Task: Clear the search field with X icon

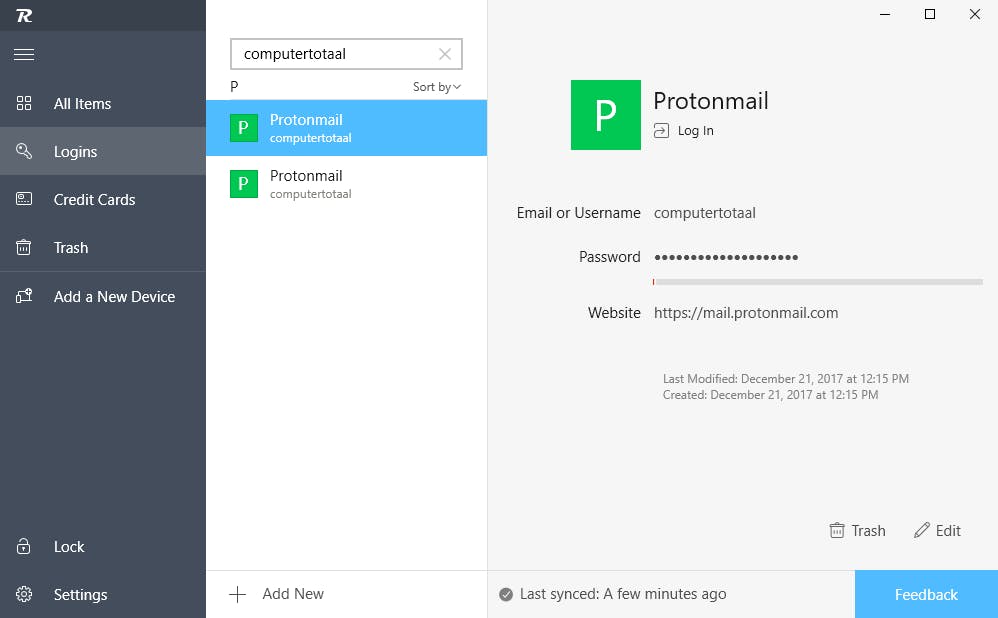Action: tap(446, 54)
